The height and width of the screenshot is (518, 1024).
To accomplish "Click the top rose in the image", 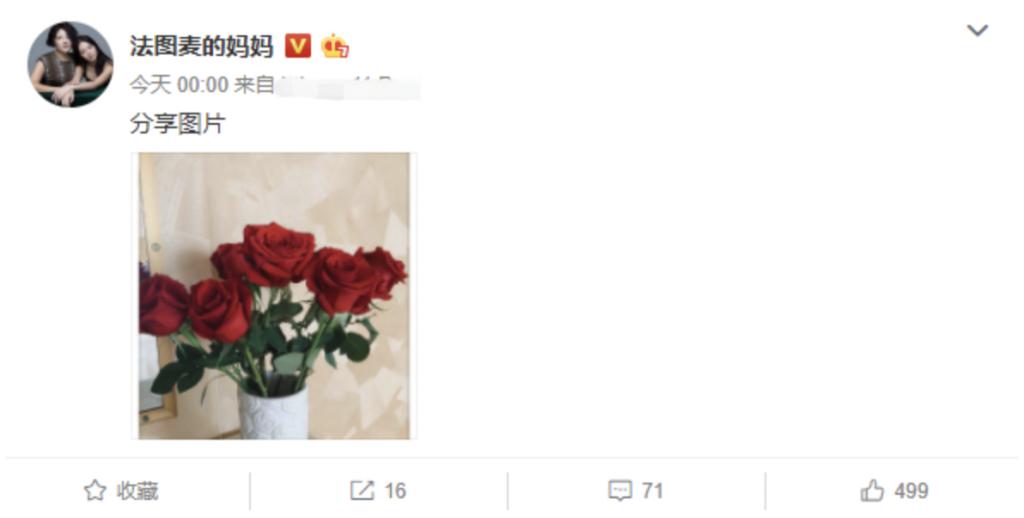I will [278, 253].
